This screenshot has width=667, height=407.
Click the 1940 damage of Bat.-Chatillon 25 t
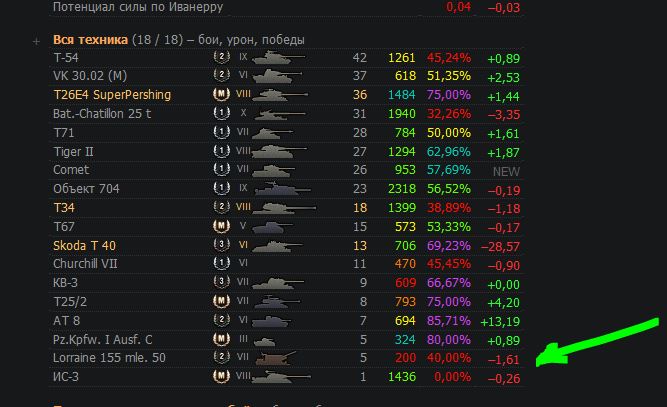click(x=402, y=114)
